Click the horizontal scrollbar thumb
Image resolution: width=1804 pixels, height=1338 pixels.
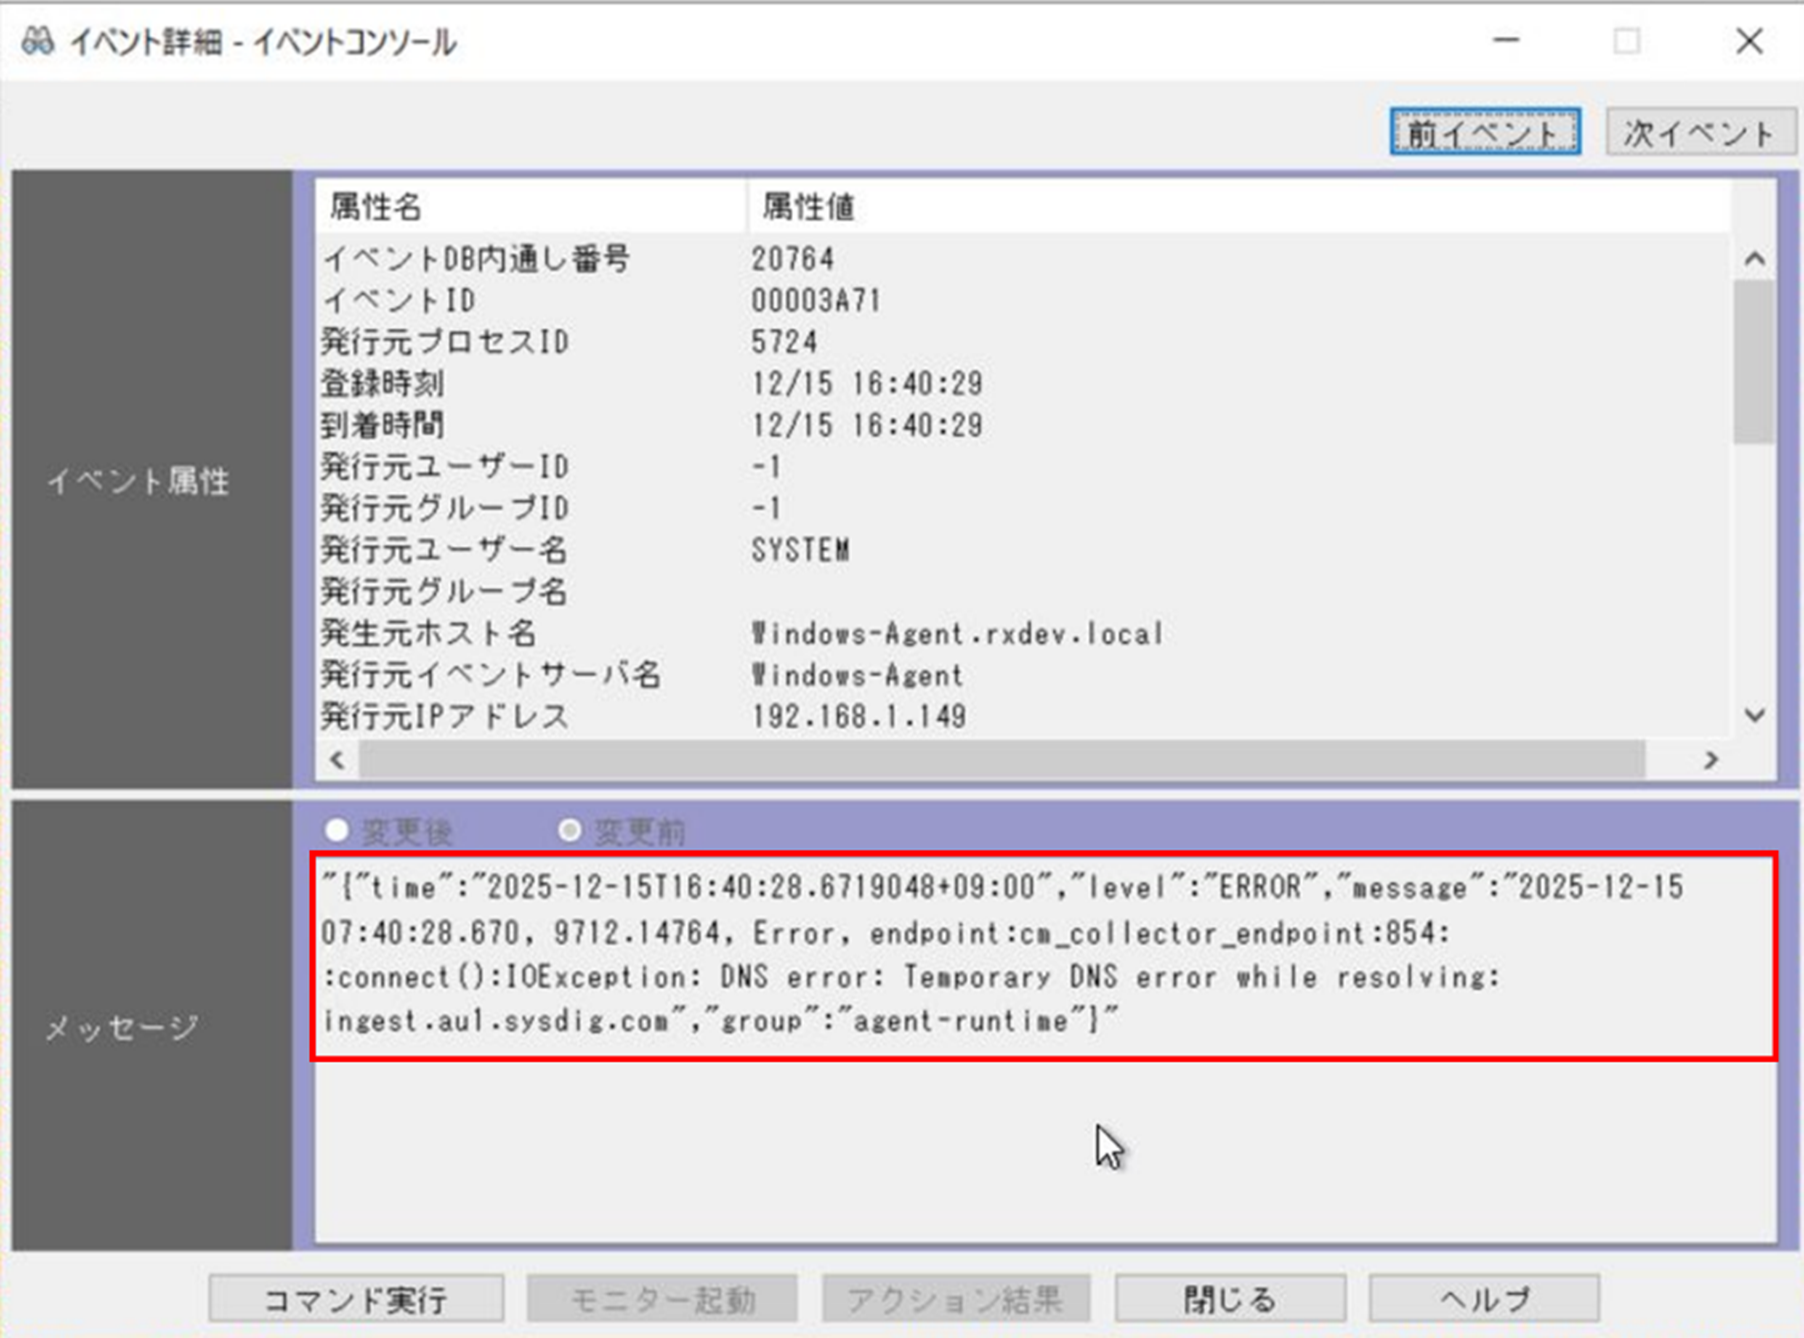coord(1000,760)
